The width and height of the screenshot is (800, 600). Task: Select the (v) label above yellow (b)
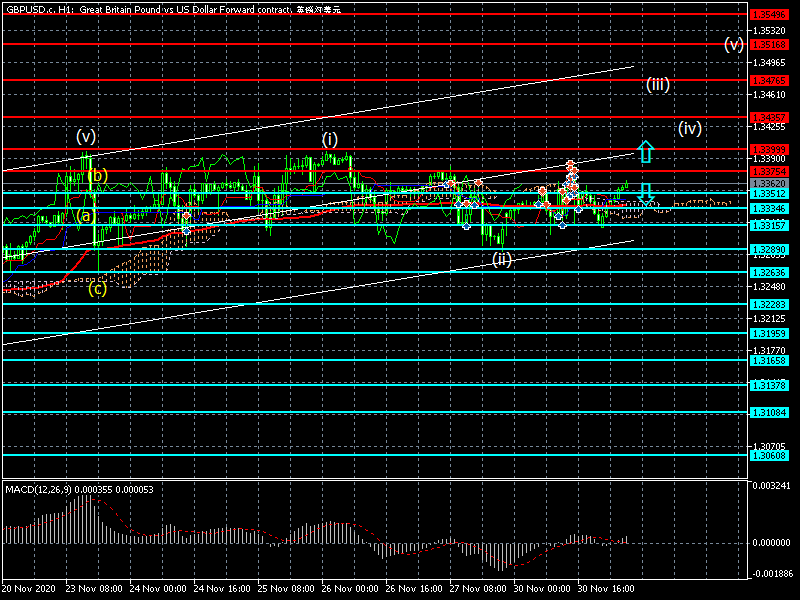pyautogui.click(x=86, y=136)
